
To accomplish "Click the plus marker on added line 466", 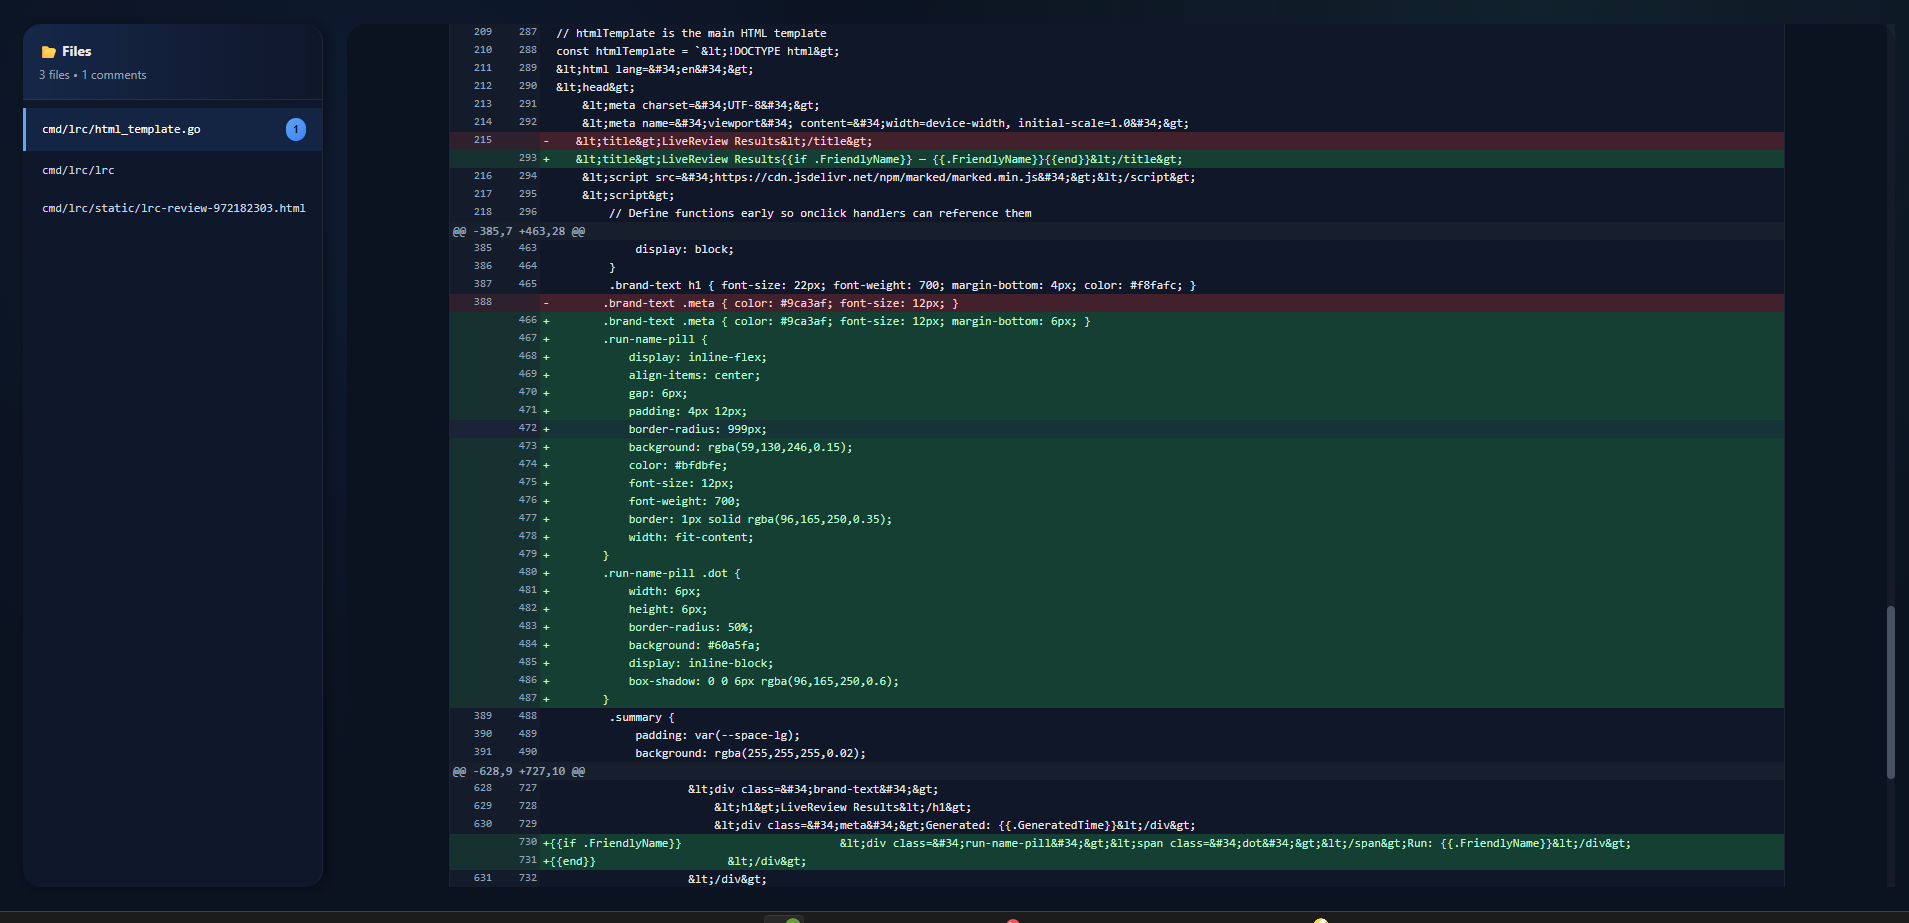I will coord(546,321).
